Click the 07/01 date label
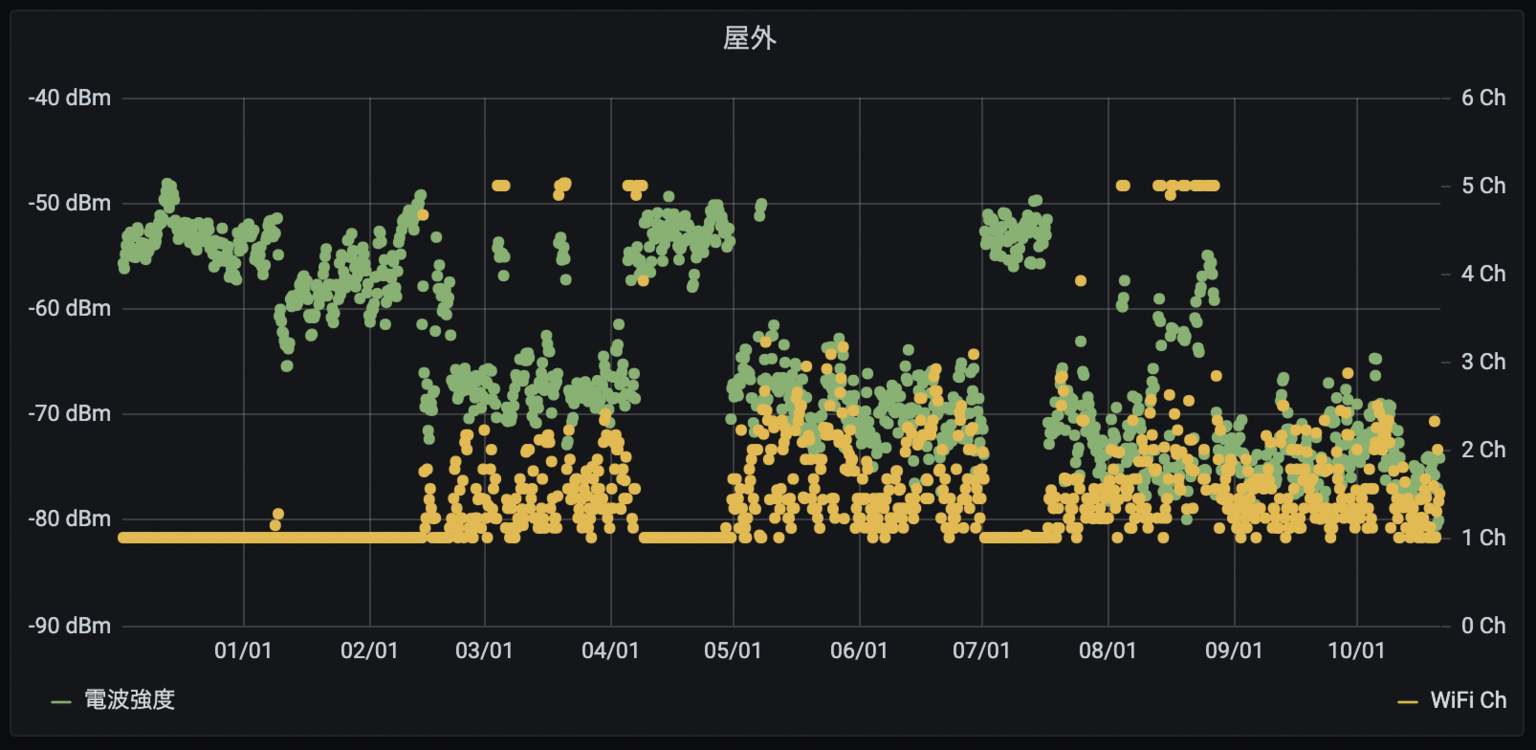 pyautogui.click(x=981, y=651)
